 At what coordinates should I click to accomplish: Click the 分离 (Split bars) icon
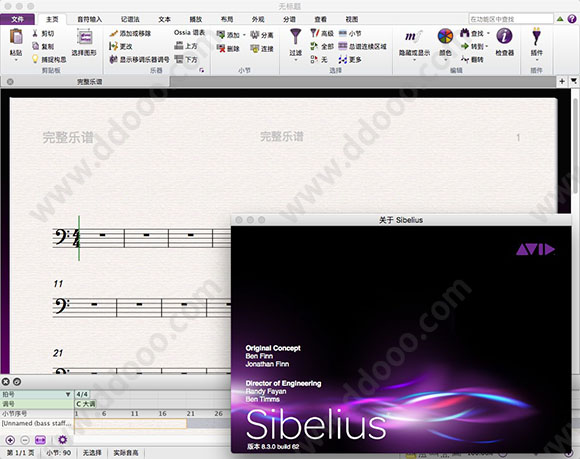tap(254, 35)
